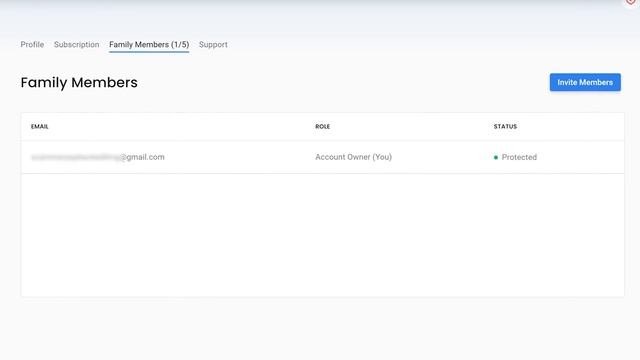
Task: Click the ROLE column header
Action: click(x=322, y=127)
